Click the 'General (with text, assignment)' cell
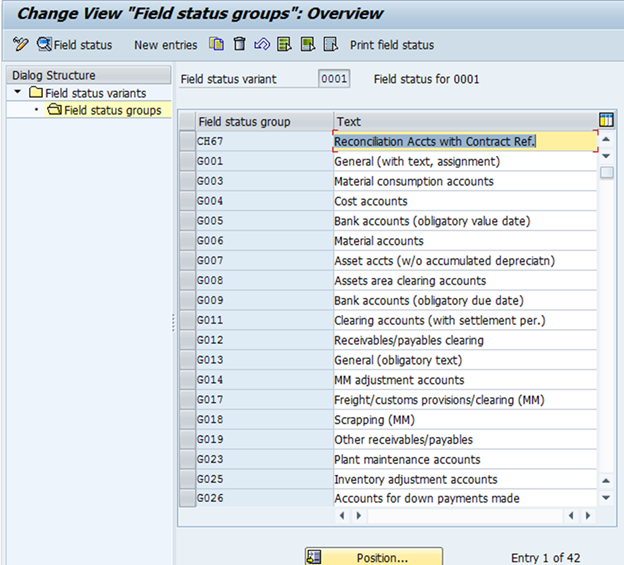The image size is (624, 565). tap(465, 161)
